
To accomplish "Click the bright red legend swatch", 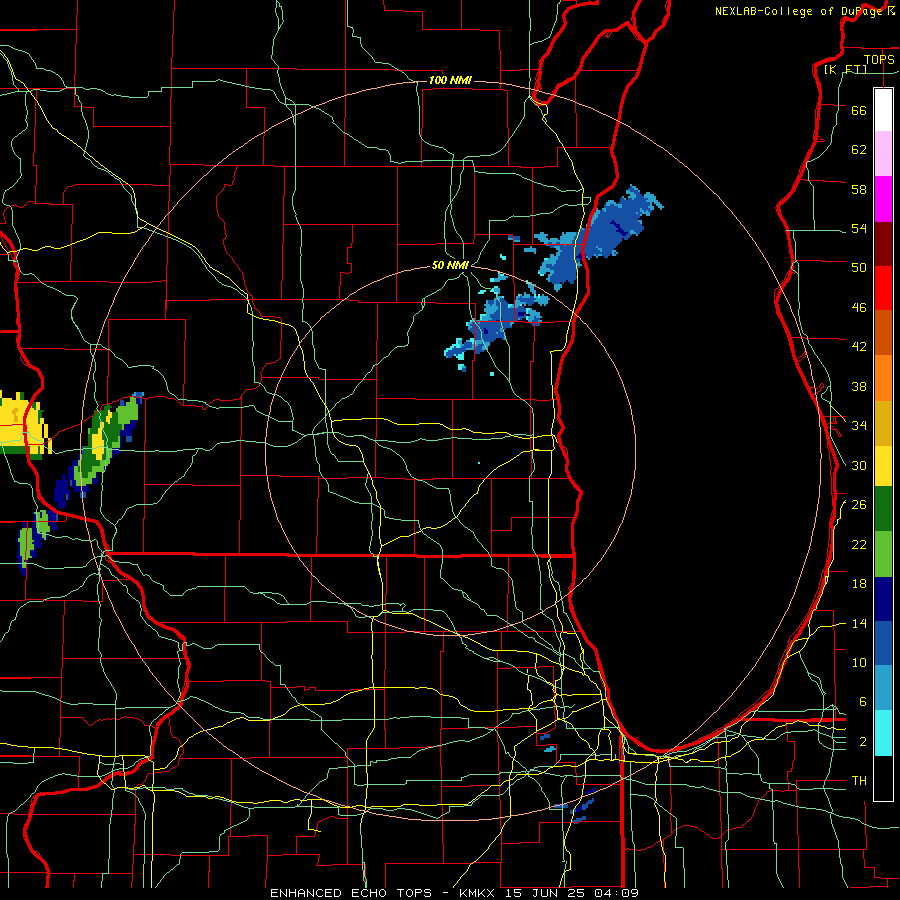I will 883,288.
